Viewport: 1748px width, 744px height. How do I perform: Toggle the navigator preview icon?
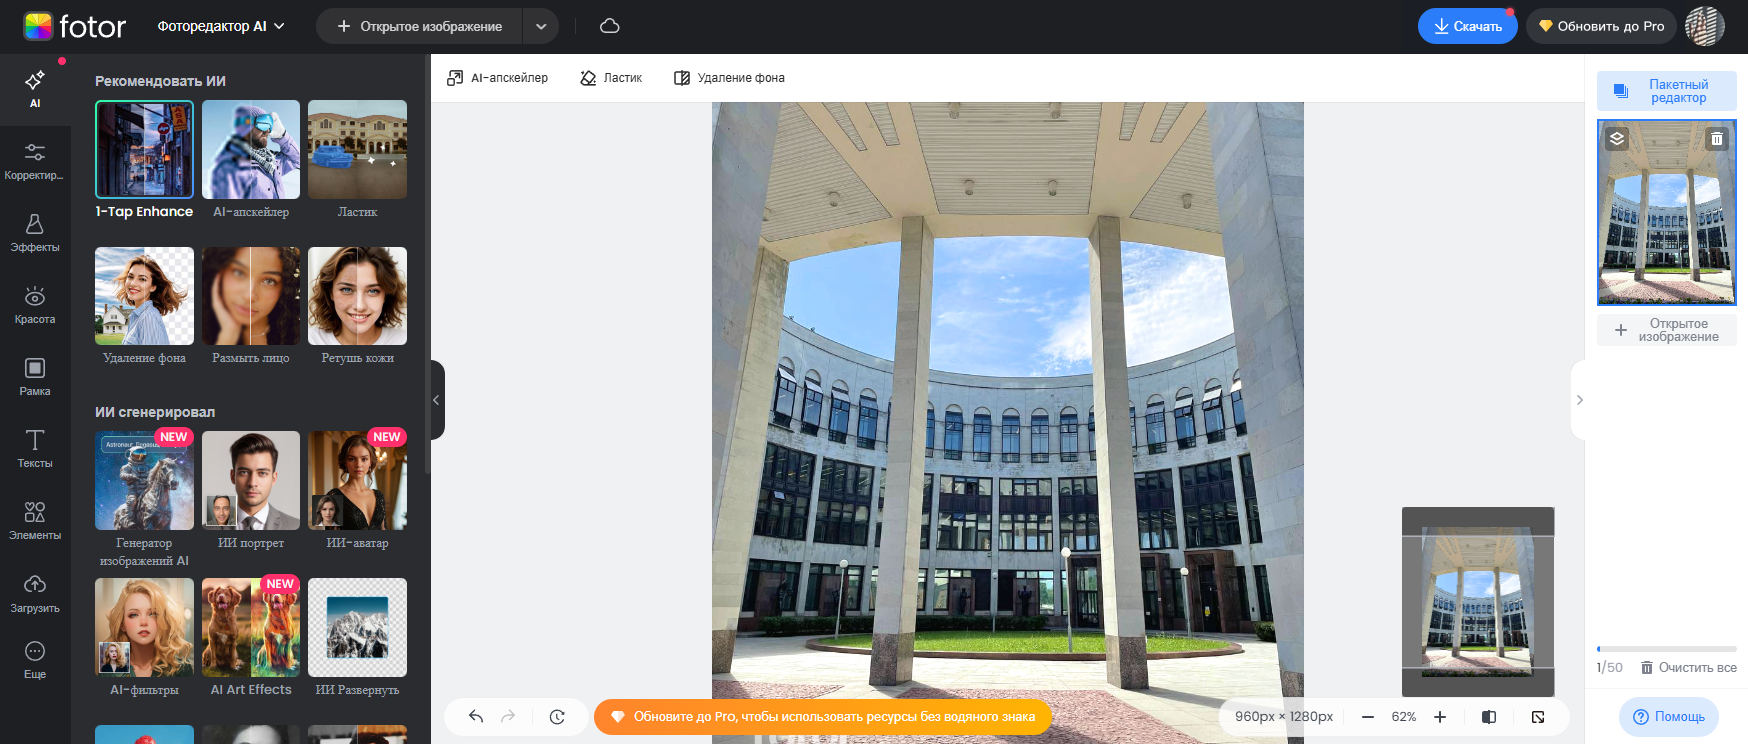click(1538, 717)
